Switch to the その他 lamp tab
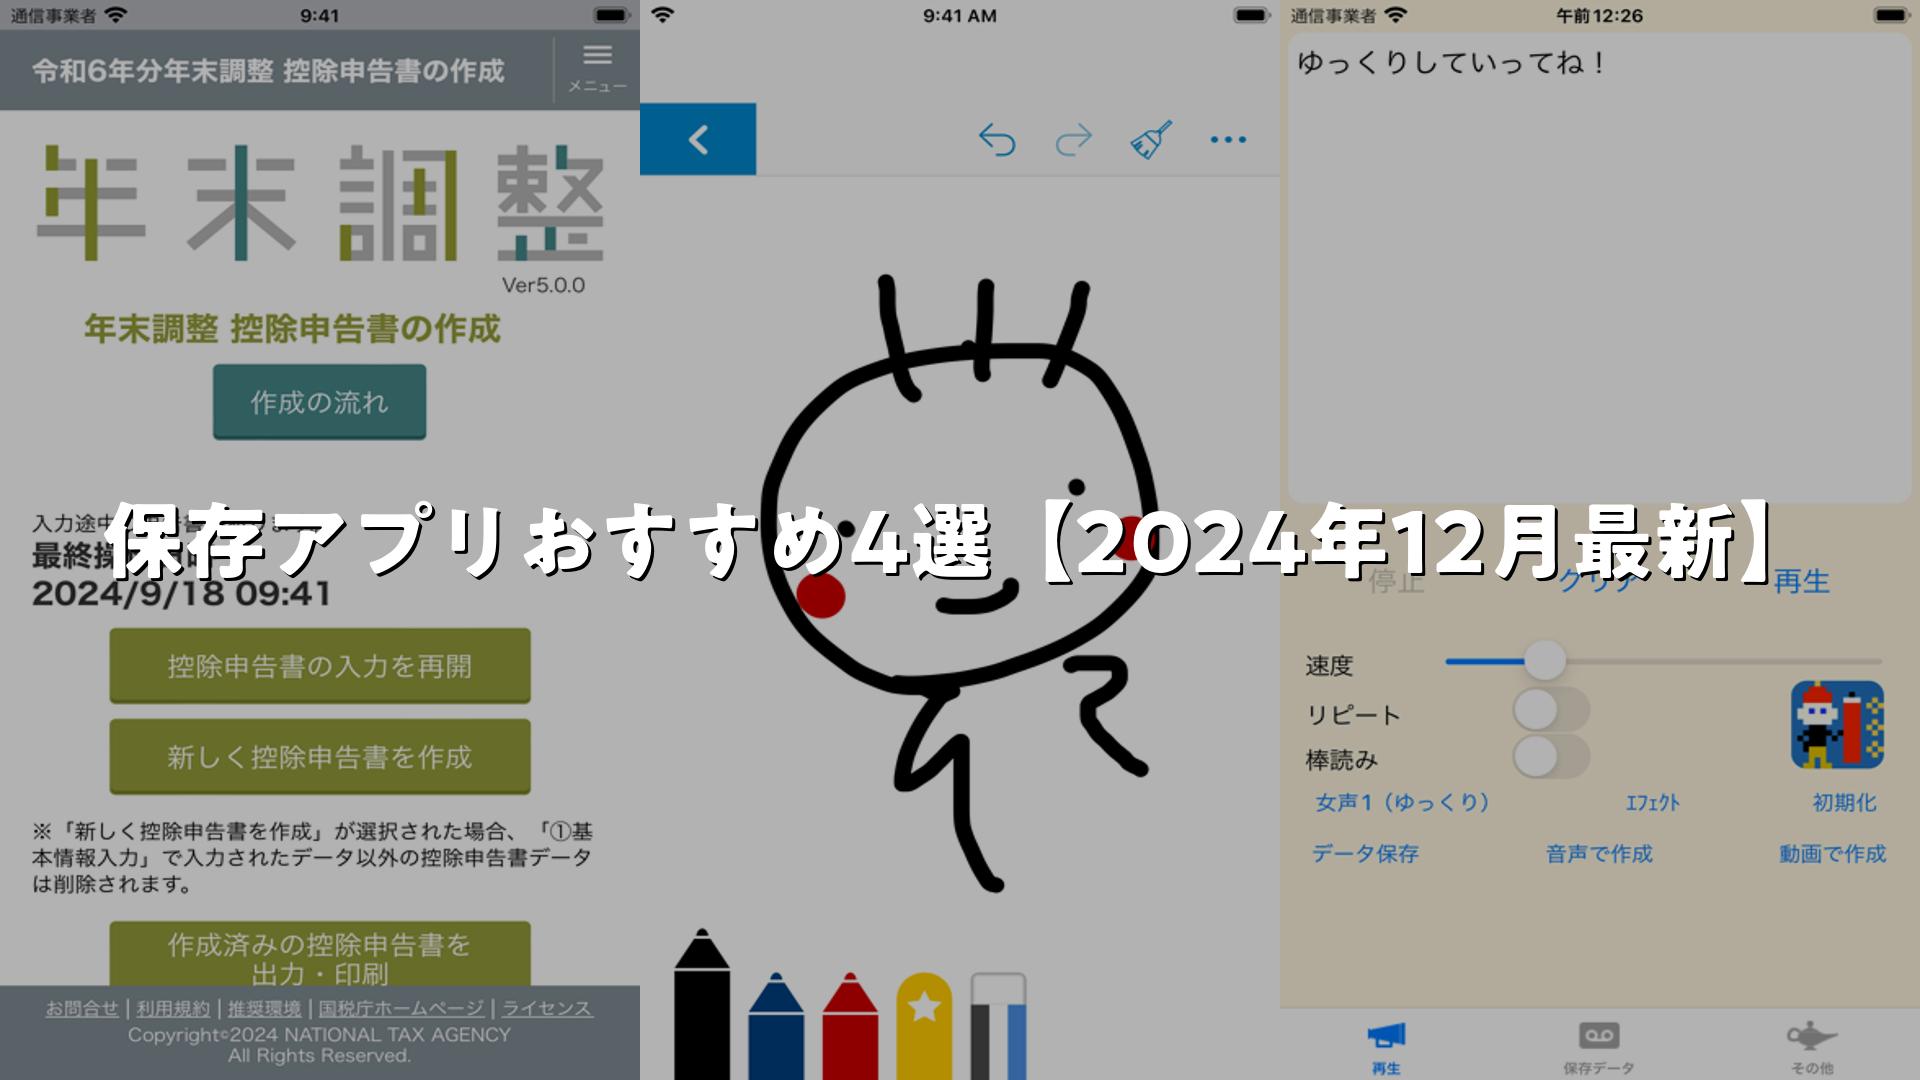1920x1080 pixels. (1812, 1047)
